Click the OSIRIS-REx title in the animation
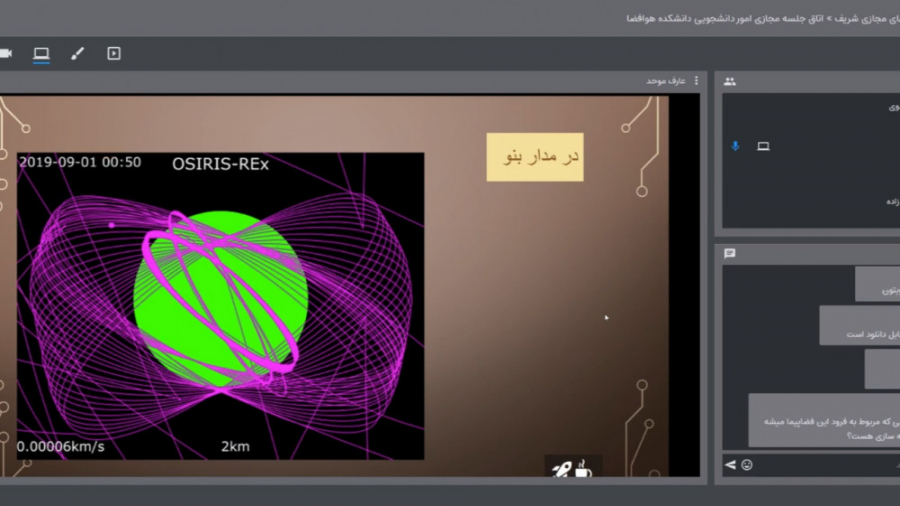Screen dimensions: 900x506 (220, 164)
